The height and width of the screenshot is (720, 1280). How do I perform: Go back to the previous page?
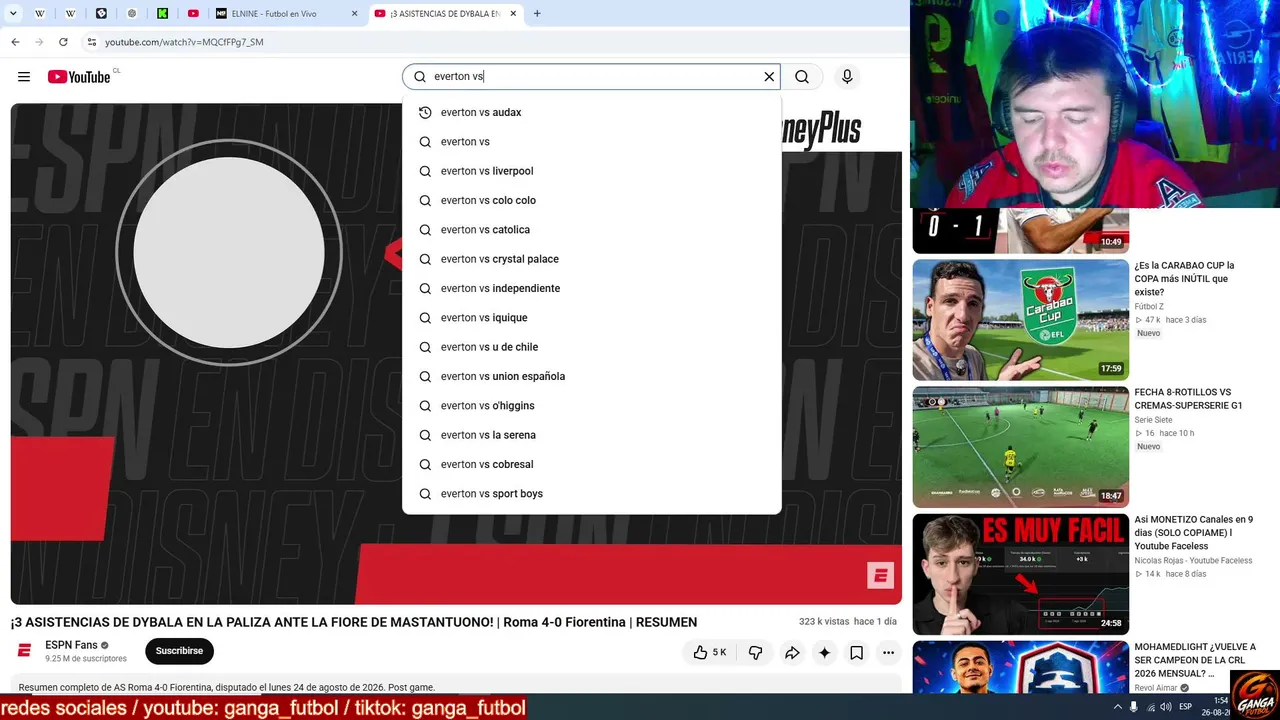[15, 42]
